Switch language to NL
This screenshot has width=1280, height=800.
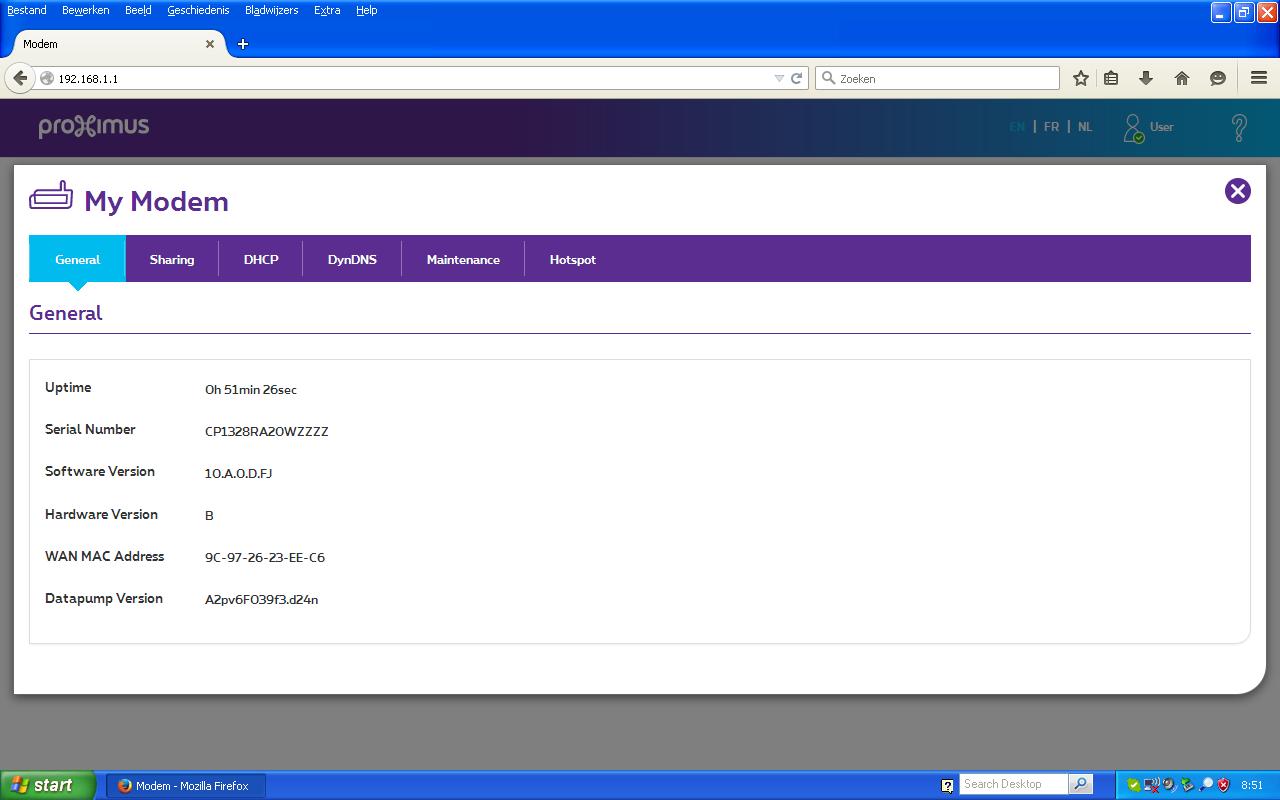1085,127
